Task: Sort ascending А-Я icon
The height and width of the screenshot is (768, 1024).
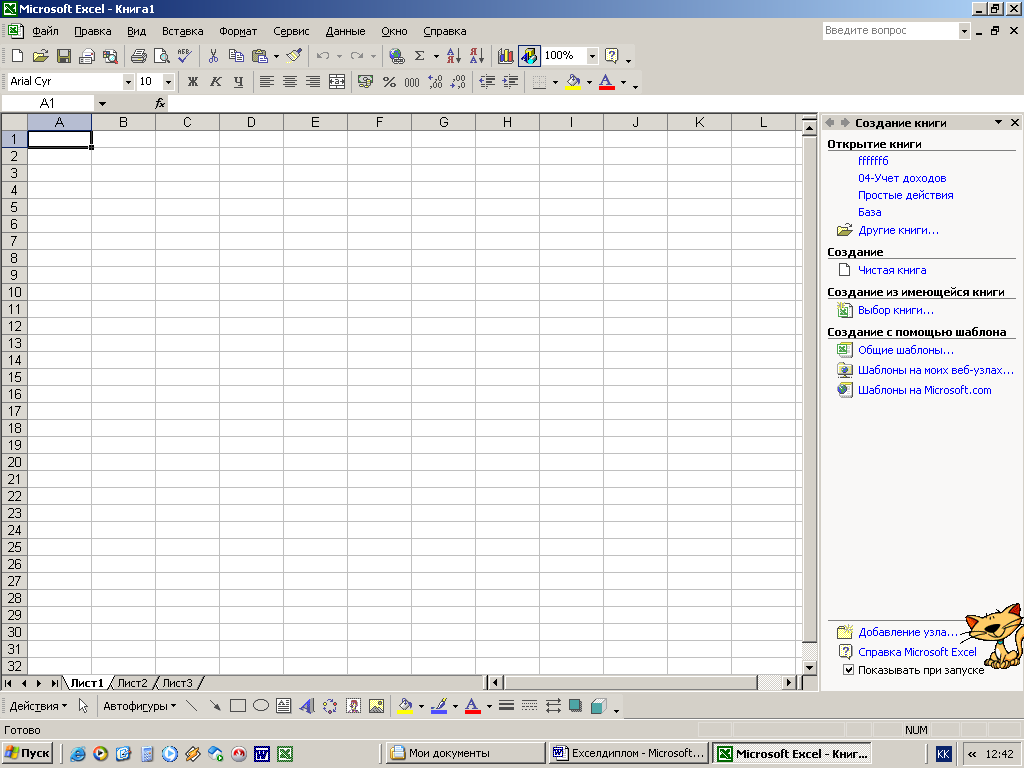Action: click(454, 56)
